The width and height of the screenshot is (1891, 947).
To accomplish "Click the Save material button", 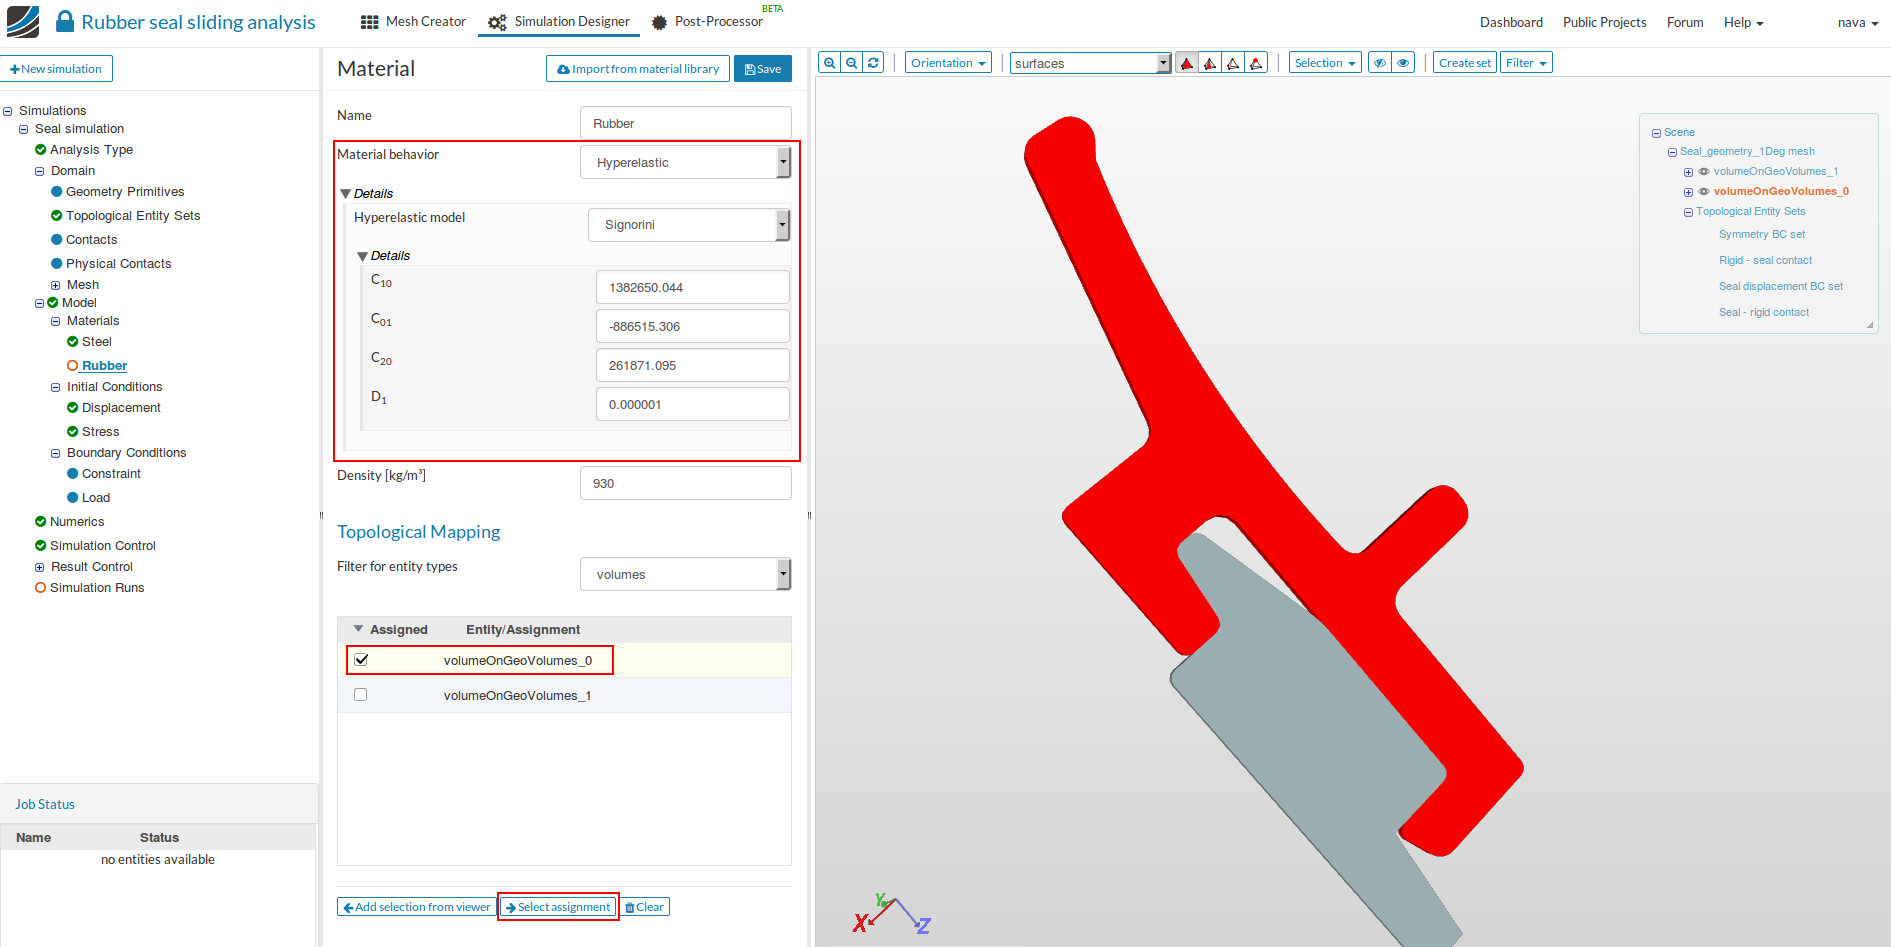I will [763, 69].
